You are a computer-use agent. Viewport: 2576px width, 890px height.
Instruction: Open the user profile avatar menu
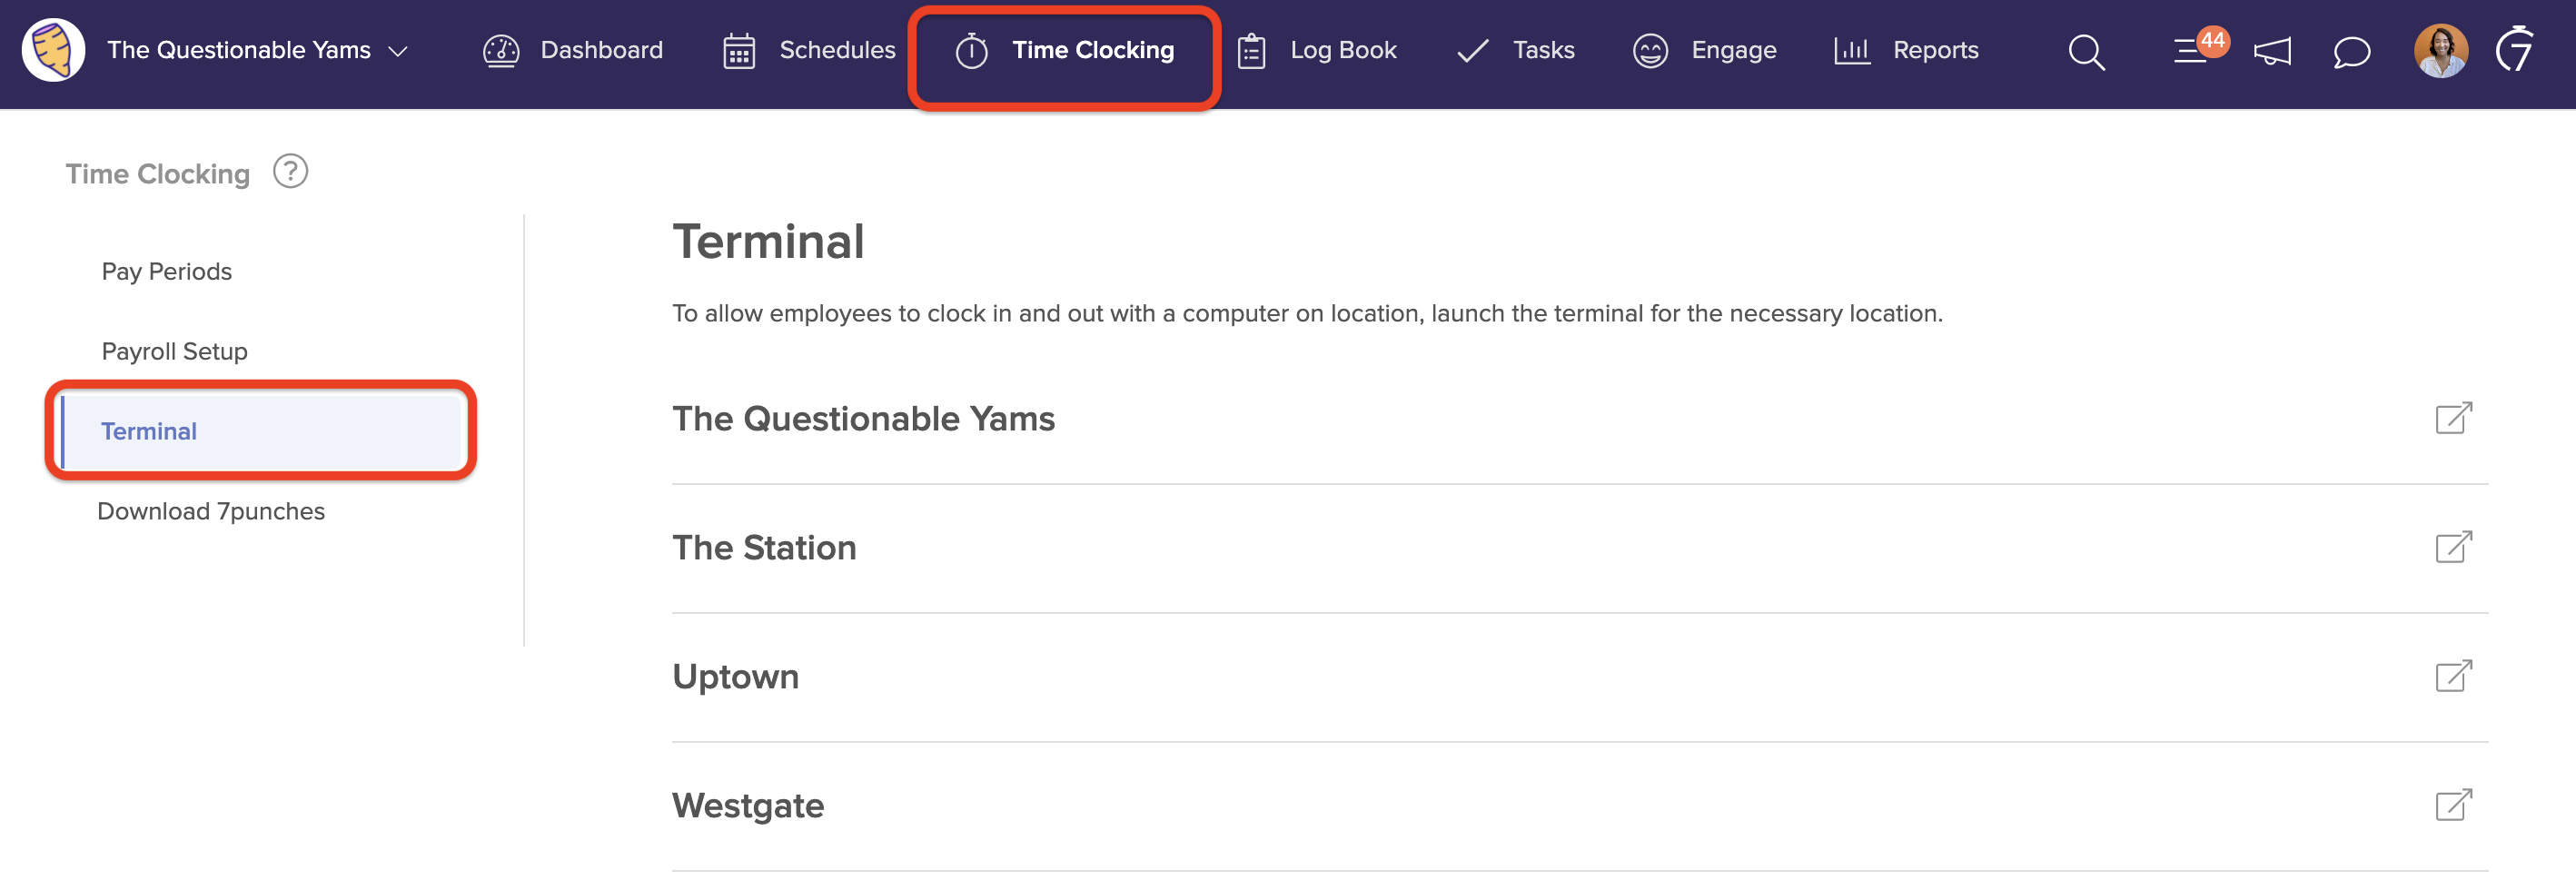[2440, 50]
